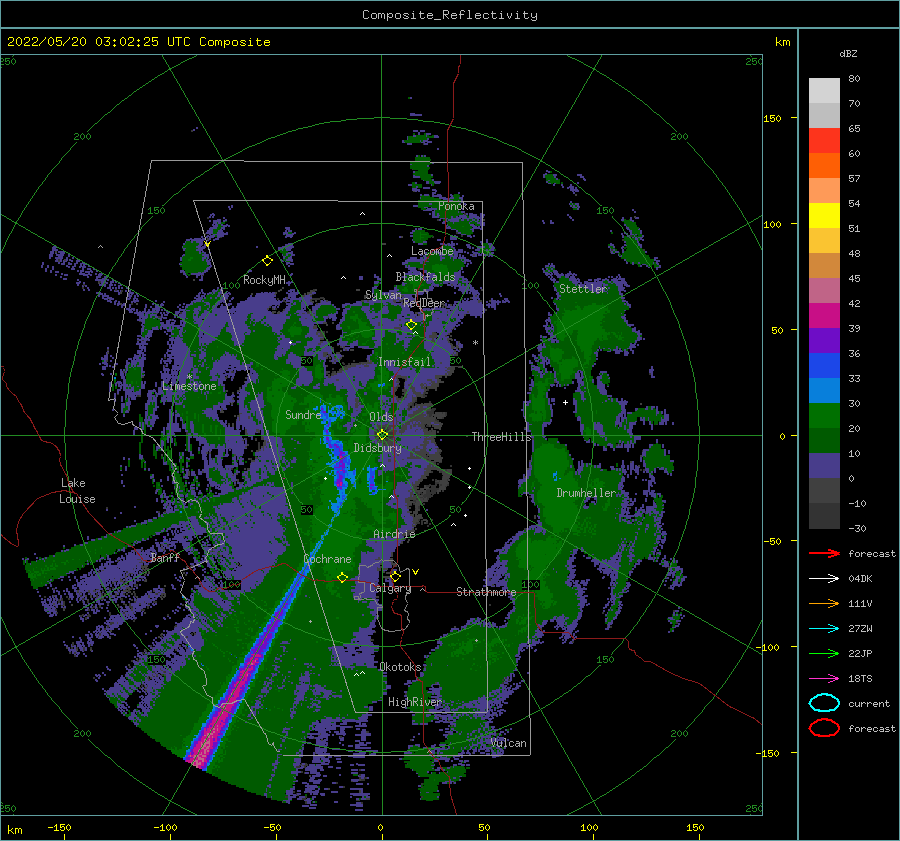Click the cyan 27ZW arrow icon

(824, 629)
